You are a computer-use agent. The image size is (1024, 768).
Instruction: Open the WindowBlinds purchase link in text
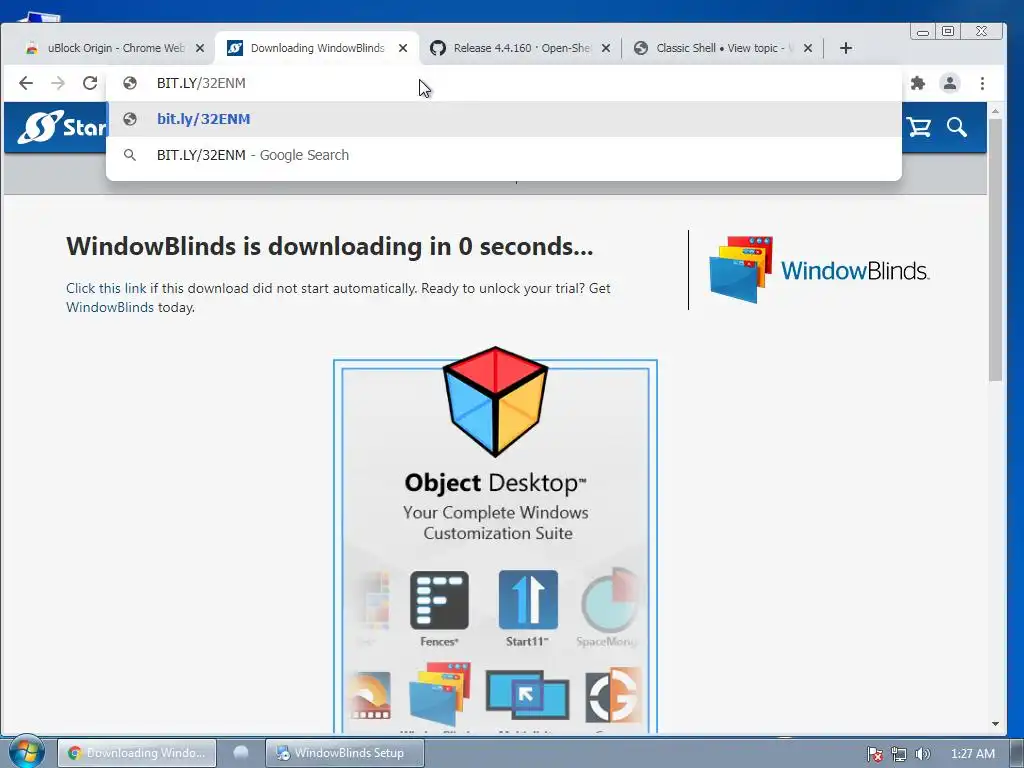[110, 307]
